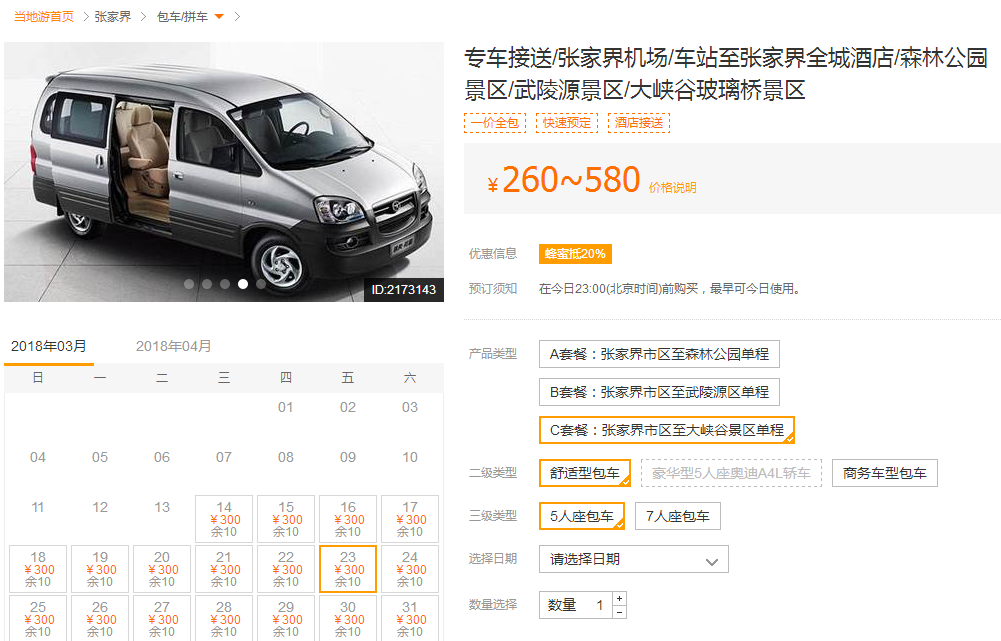This screenshot has width=1001, height=641.
Task: Open the 当地游首页 breadcrumb link
Action: pos(44,17)
